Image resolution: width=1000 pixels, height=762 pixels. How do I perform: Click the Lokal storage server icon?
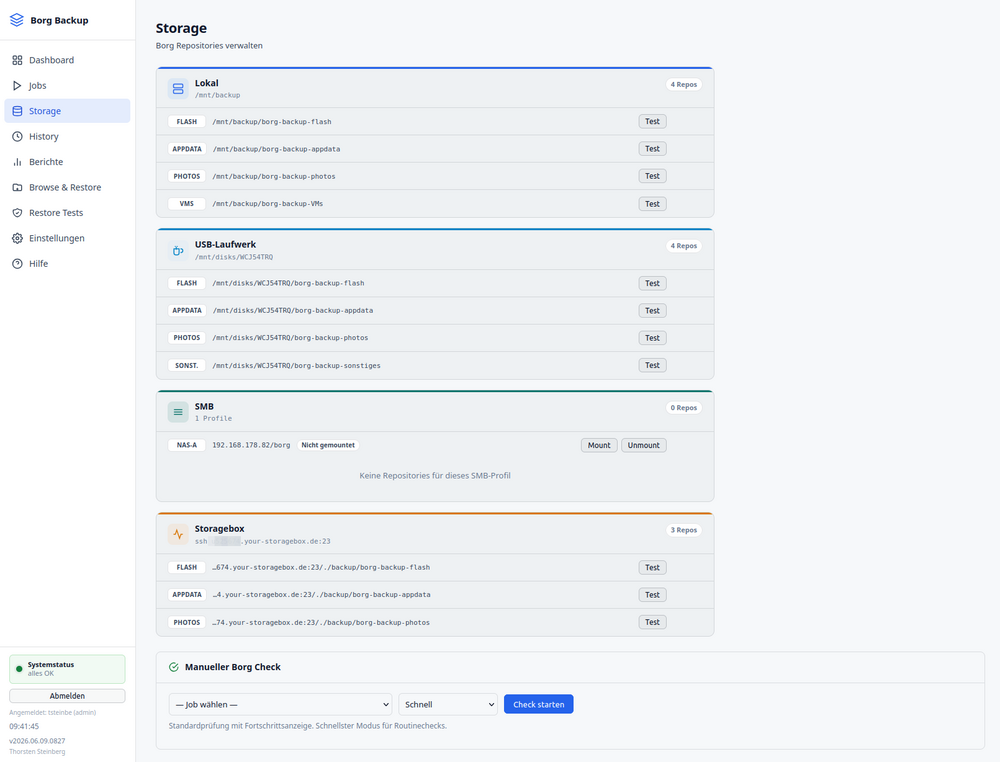[178, 89]
